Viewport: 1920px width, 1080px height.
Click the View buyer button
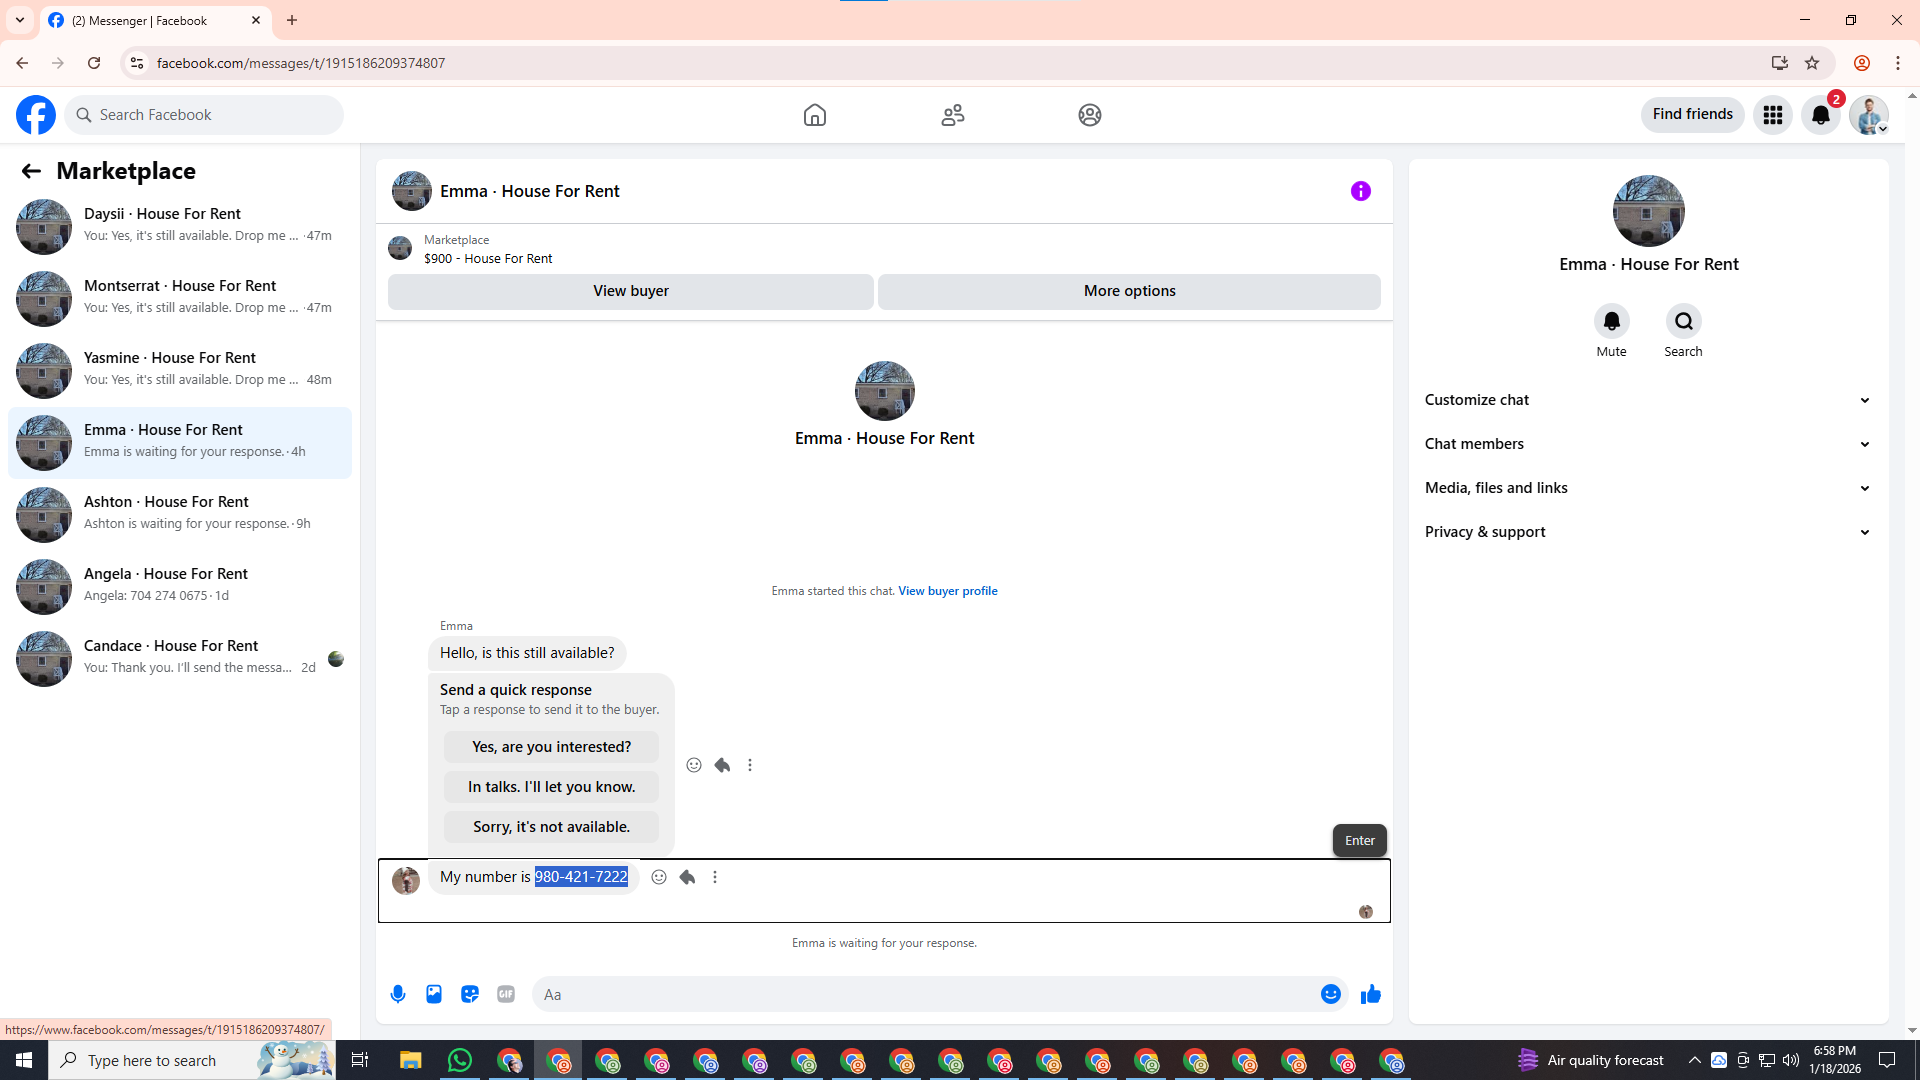[630, 291]
